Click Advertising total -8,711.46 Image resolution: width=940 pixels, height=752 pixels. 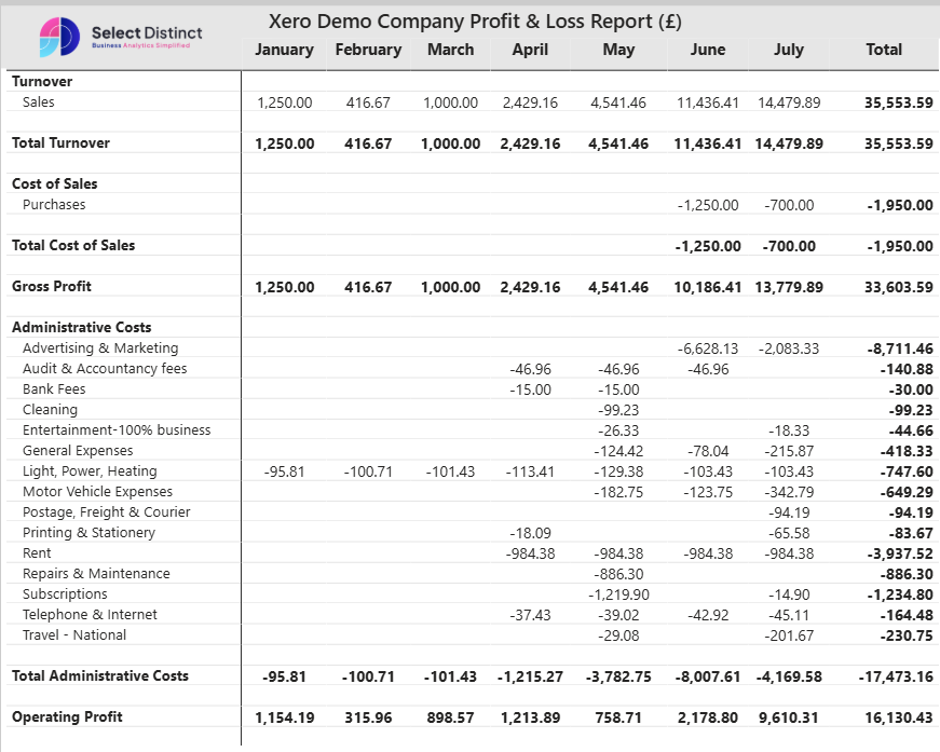[x=900, y=348]
